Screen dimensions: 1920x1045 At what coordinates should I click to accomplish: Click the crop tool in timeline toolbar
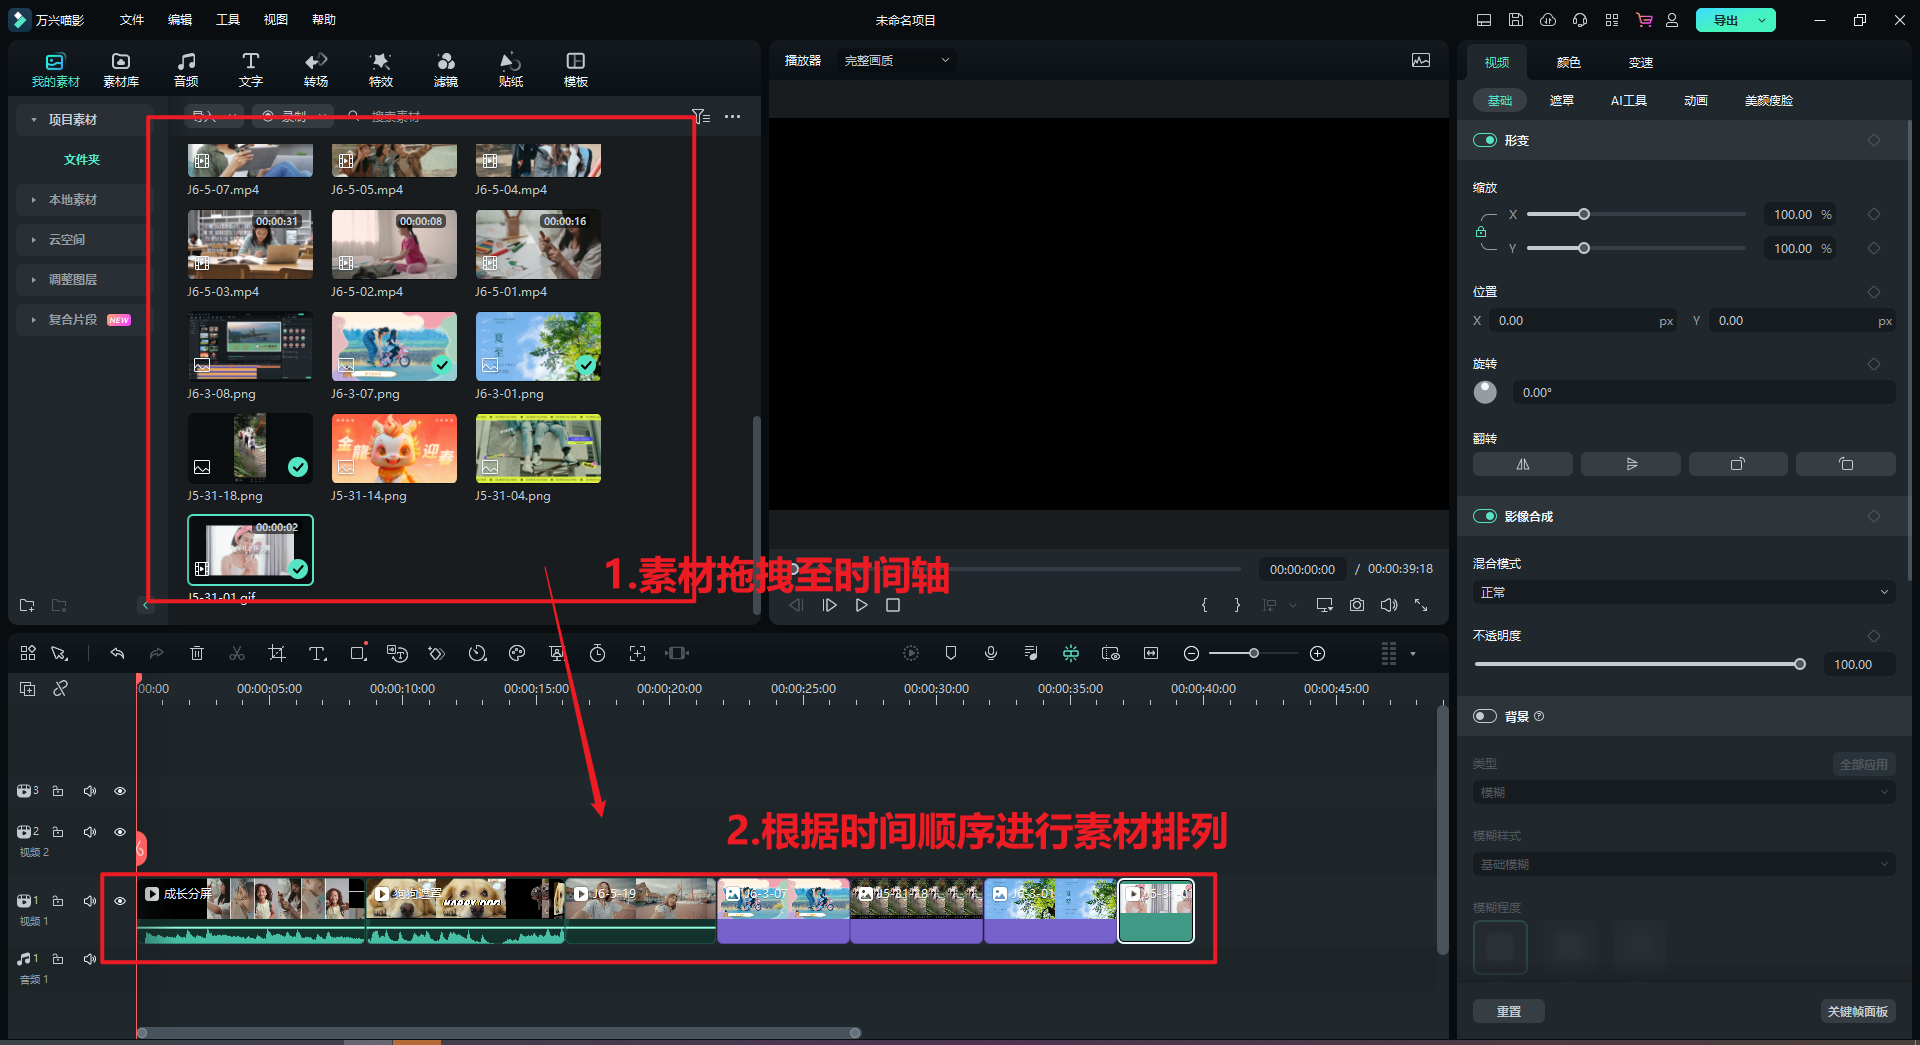[277, 653]
